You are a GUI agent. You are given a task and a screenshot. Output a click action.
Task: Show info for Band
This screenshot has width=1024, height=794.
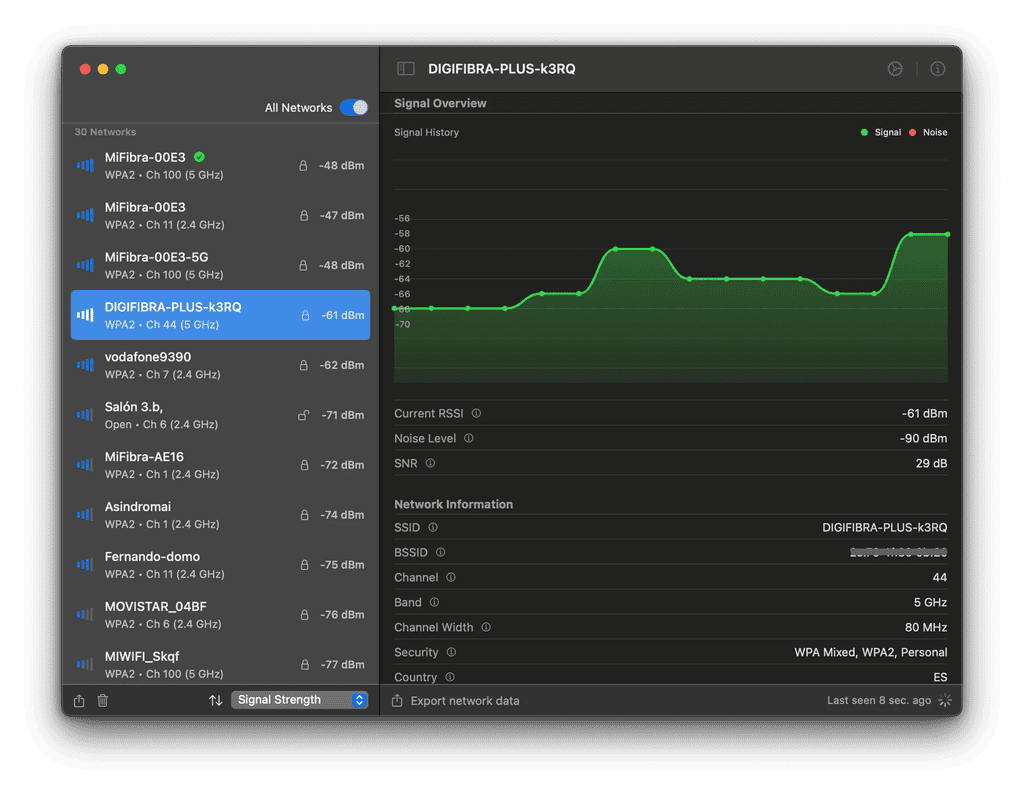point(434,602)
